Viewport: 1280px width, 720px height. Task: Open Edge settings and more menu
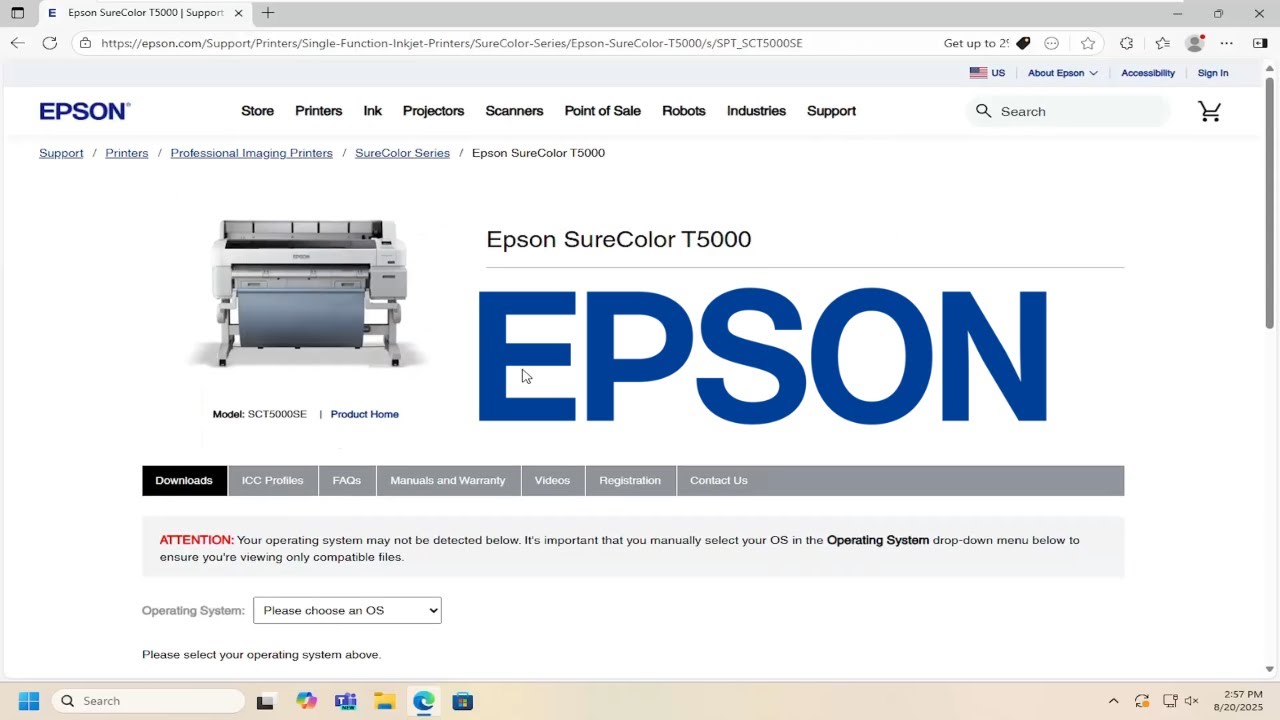coord(1227,43)
